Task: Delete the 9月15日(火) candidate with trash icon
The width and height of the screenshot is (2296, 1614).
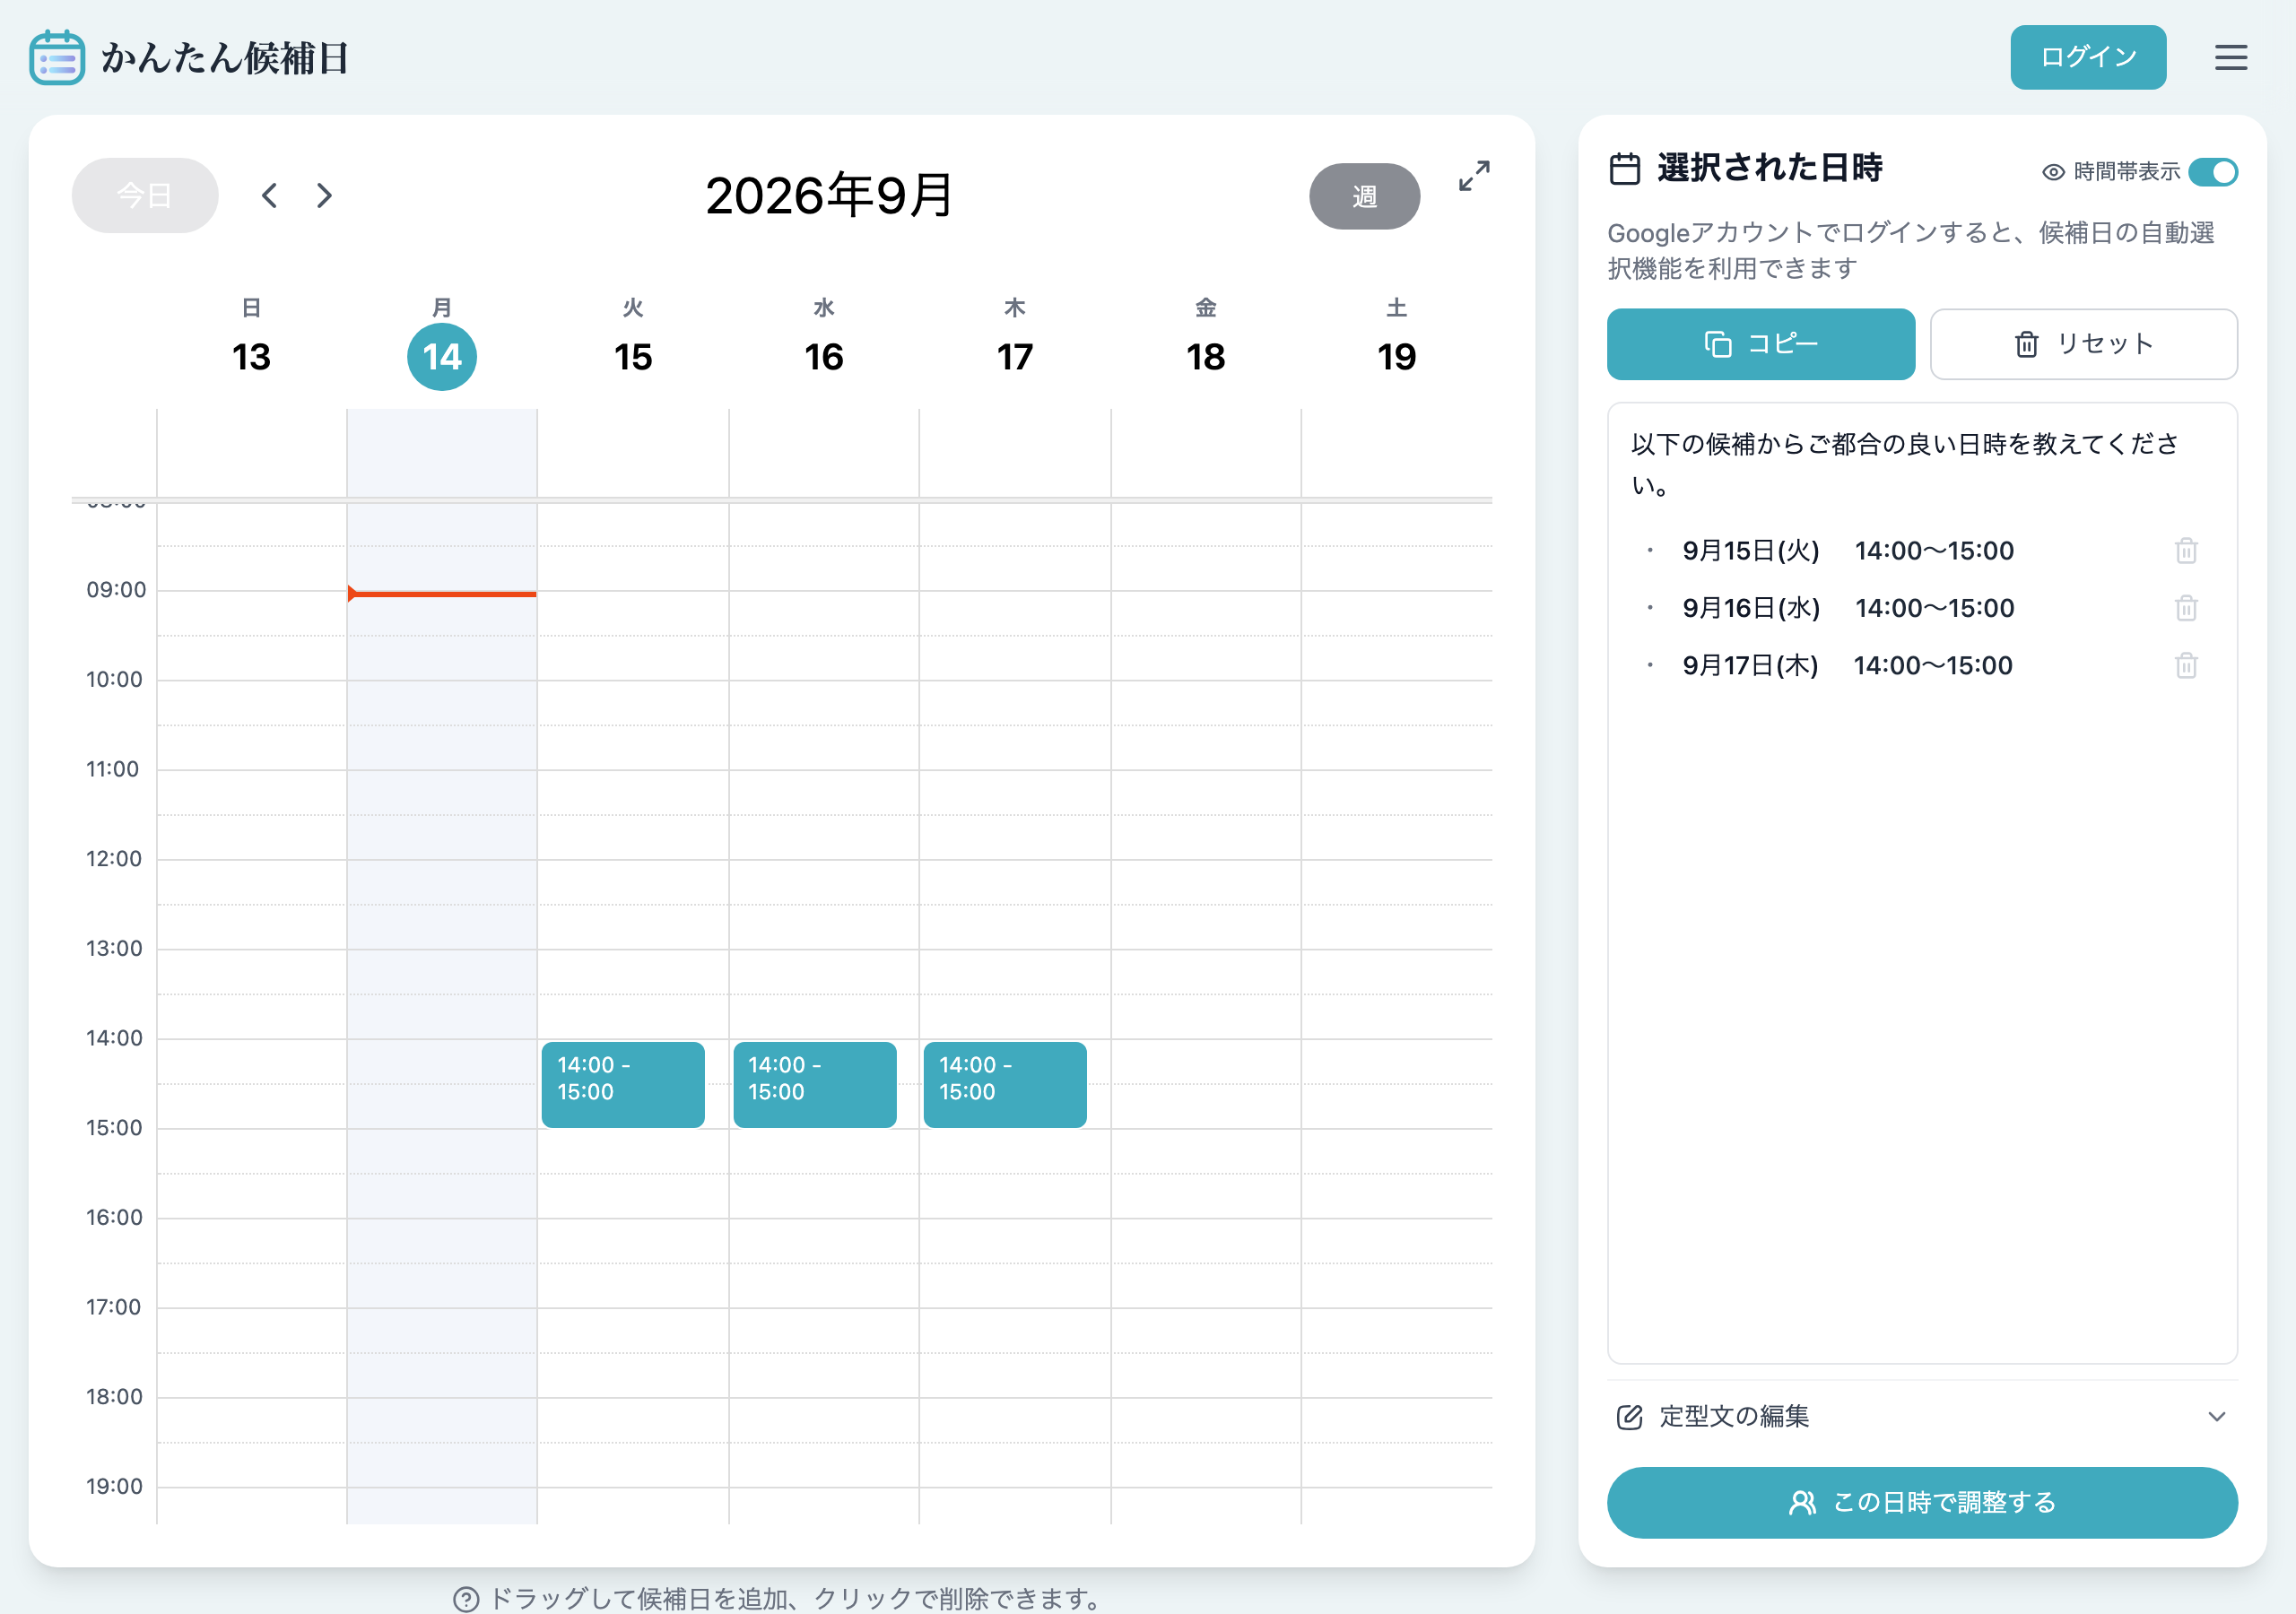Action: tap(2186, 551)
